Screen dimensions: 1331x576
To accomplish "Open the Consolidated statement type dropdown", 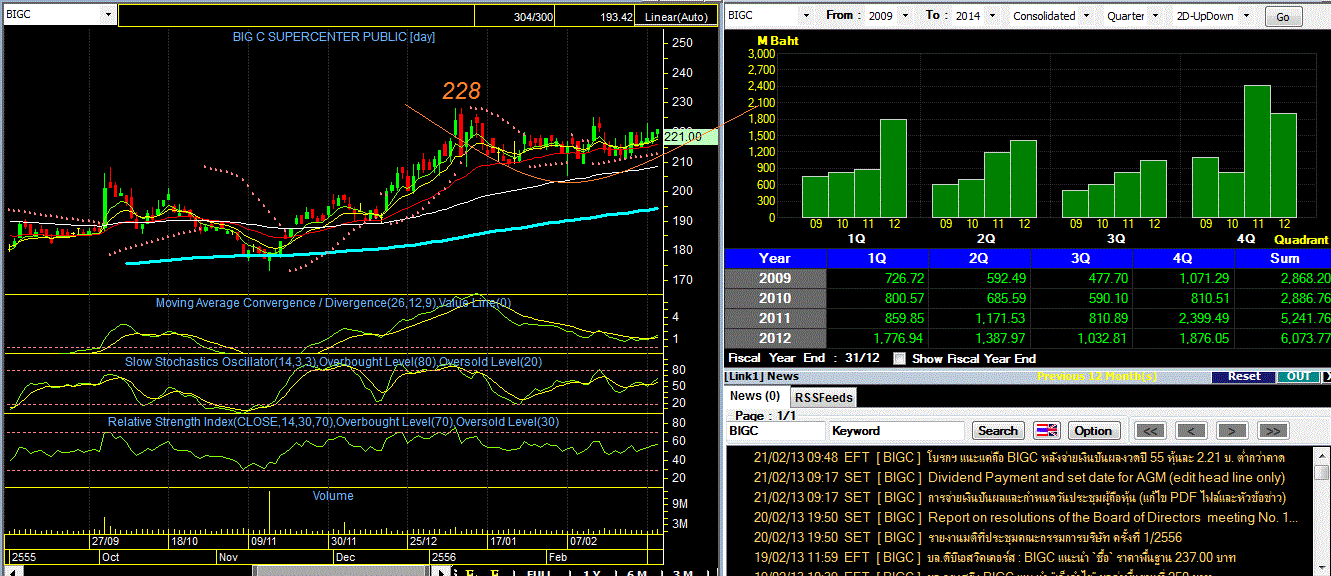I will pyautogui.click(x=1086, y=16).
